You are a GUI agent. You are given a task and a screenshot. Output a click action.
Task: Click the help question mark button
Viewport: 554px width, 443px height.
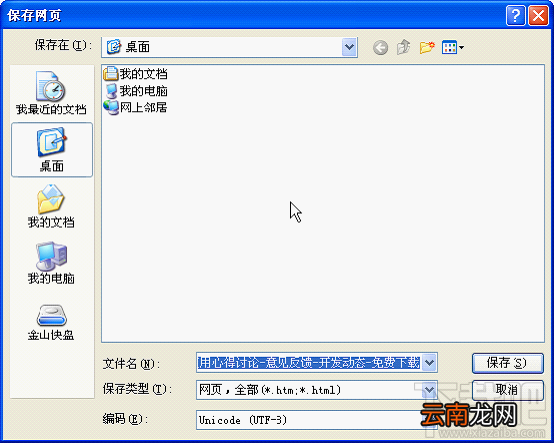coord(515,16)
